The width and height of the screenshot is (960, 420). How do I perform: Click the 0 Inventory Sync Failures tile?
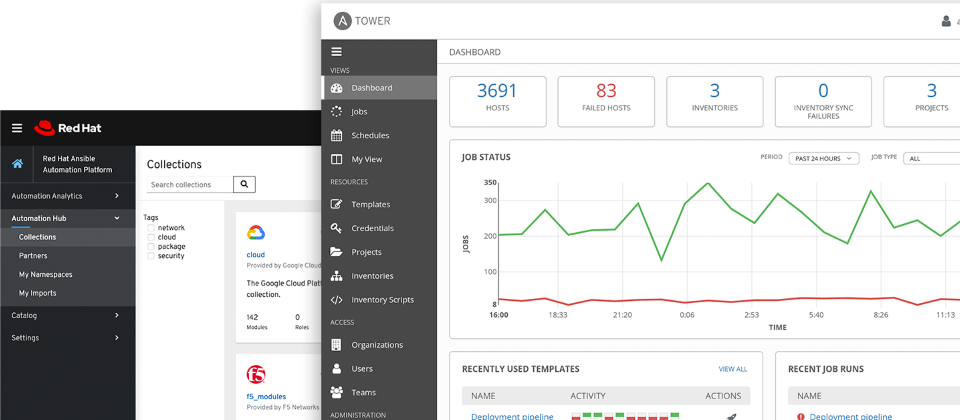(823, 101)
